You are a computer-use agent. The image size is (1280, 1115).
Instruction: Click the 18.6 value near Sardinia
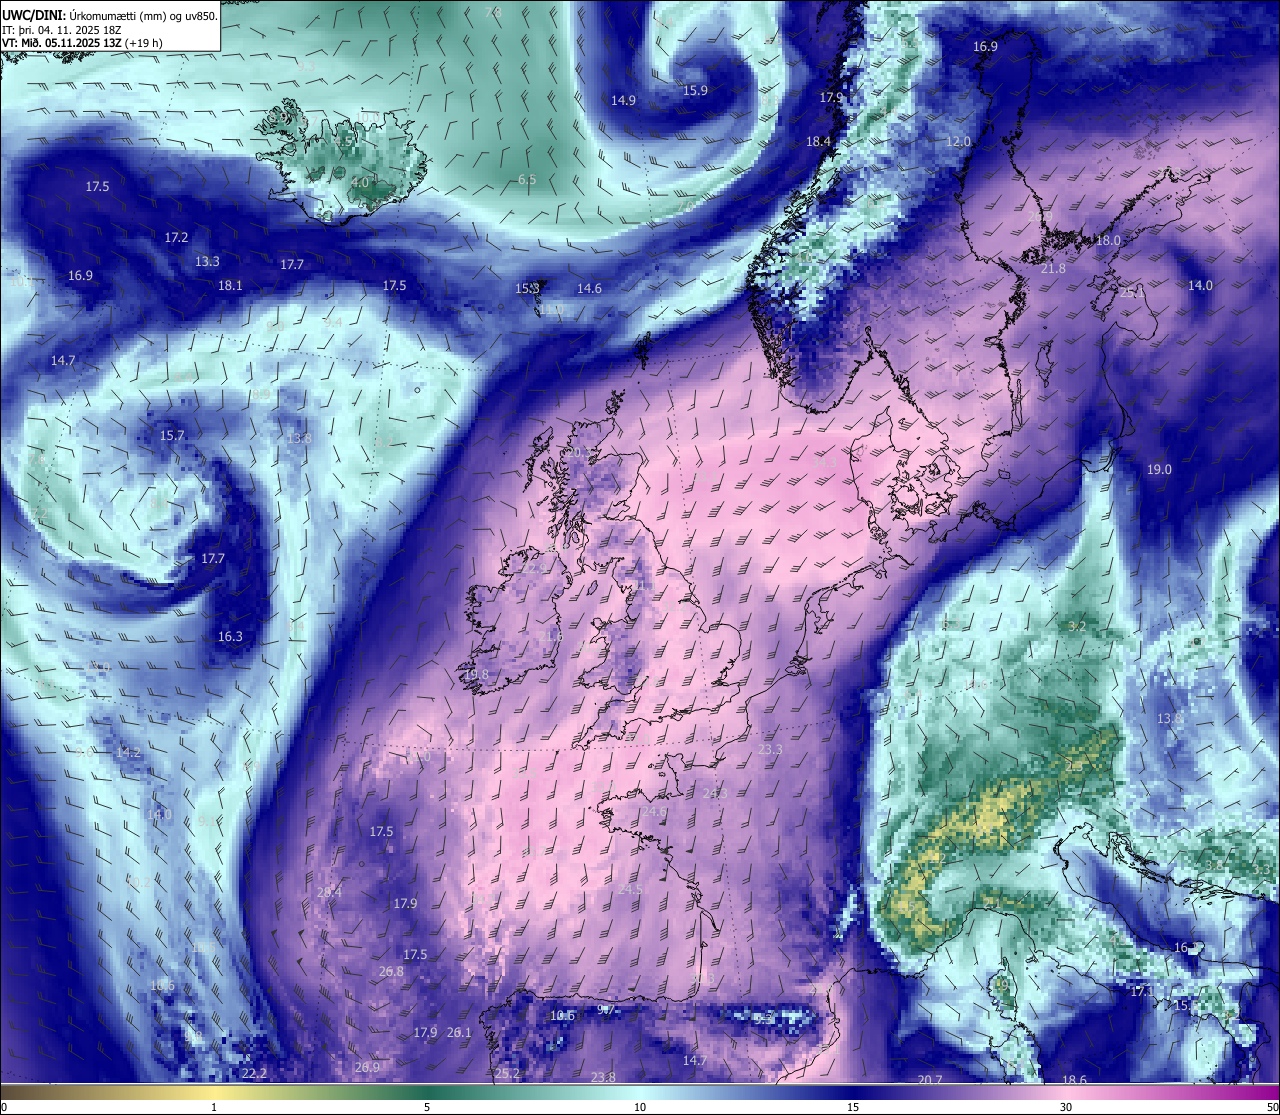[1074, 1080]
